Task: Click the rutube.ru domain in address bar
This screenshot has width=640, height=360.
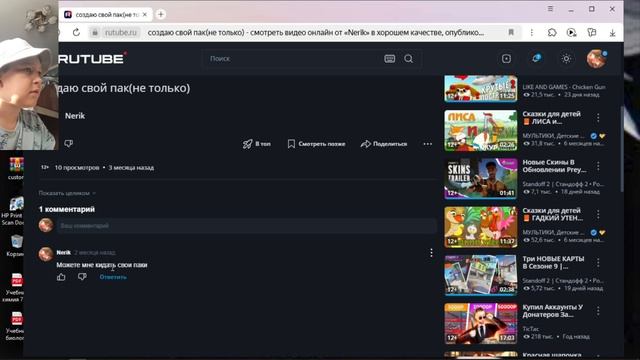Action: pyautogui.click(x=120, y=32)
